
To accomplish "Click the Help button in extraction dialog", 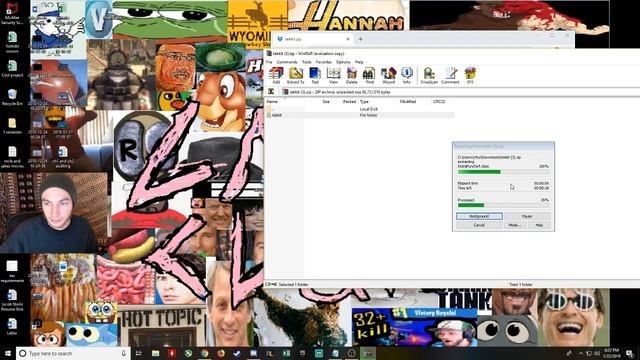I will [539, 225].
